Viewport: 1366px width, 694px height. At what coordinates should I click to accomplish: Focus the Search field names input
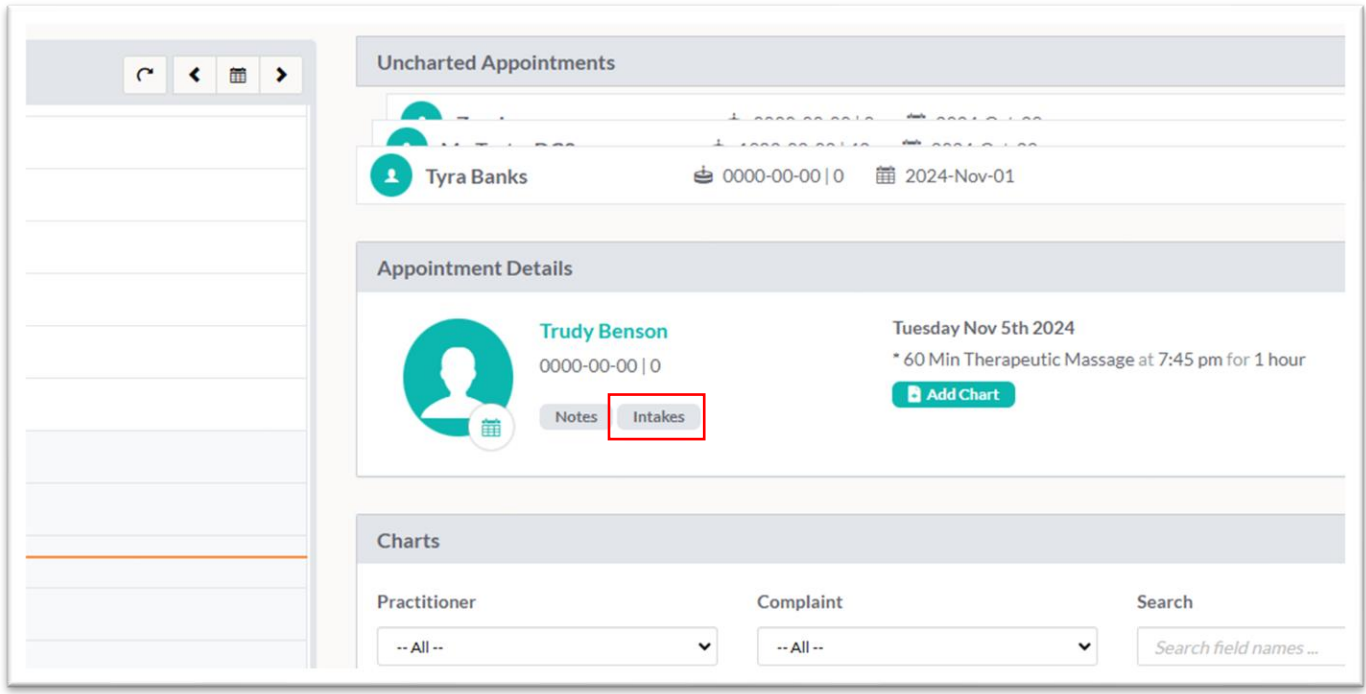coord(1240,647)
